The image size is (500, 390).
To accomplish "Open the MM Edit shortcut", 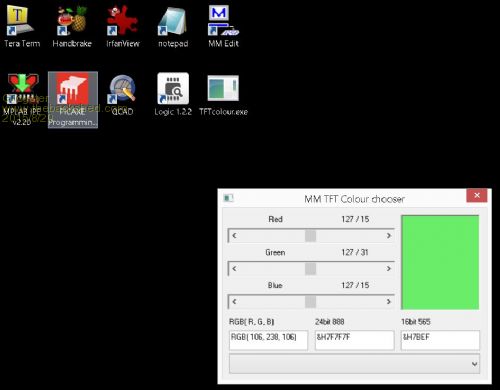I will (x=223, y=26).
